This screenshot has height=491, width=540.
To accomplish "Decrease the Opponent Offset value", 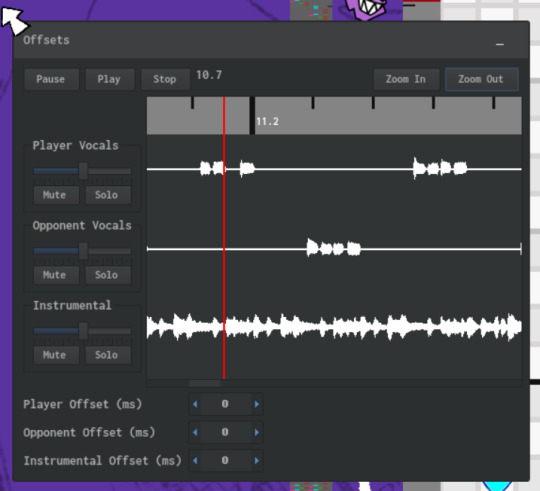I will (195, 432).
